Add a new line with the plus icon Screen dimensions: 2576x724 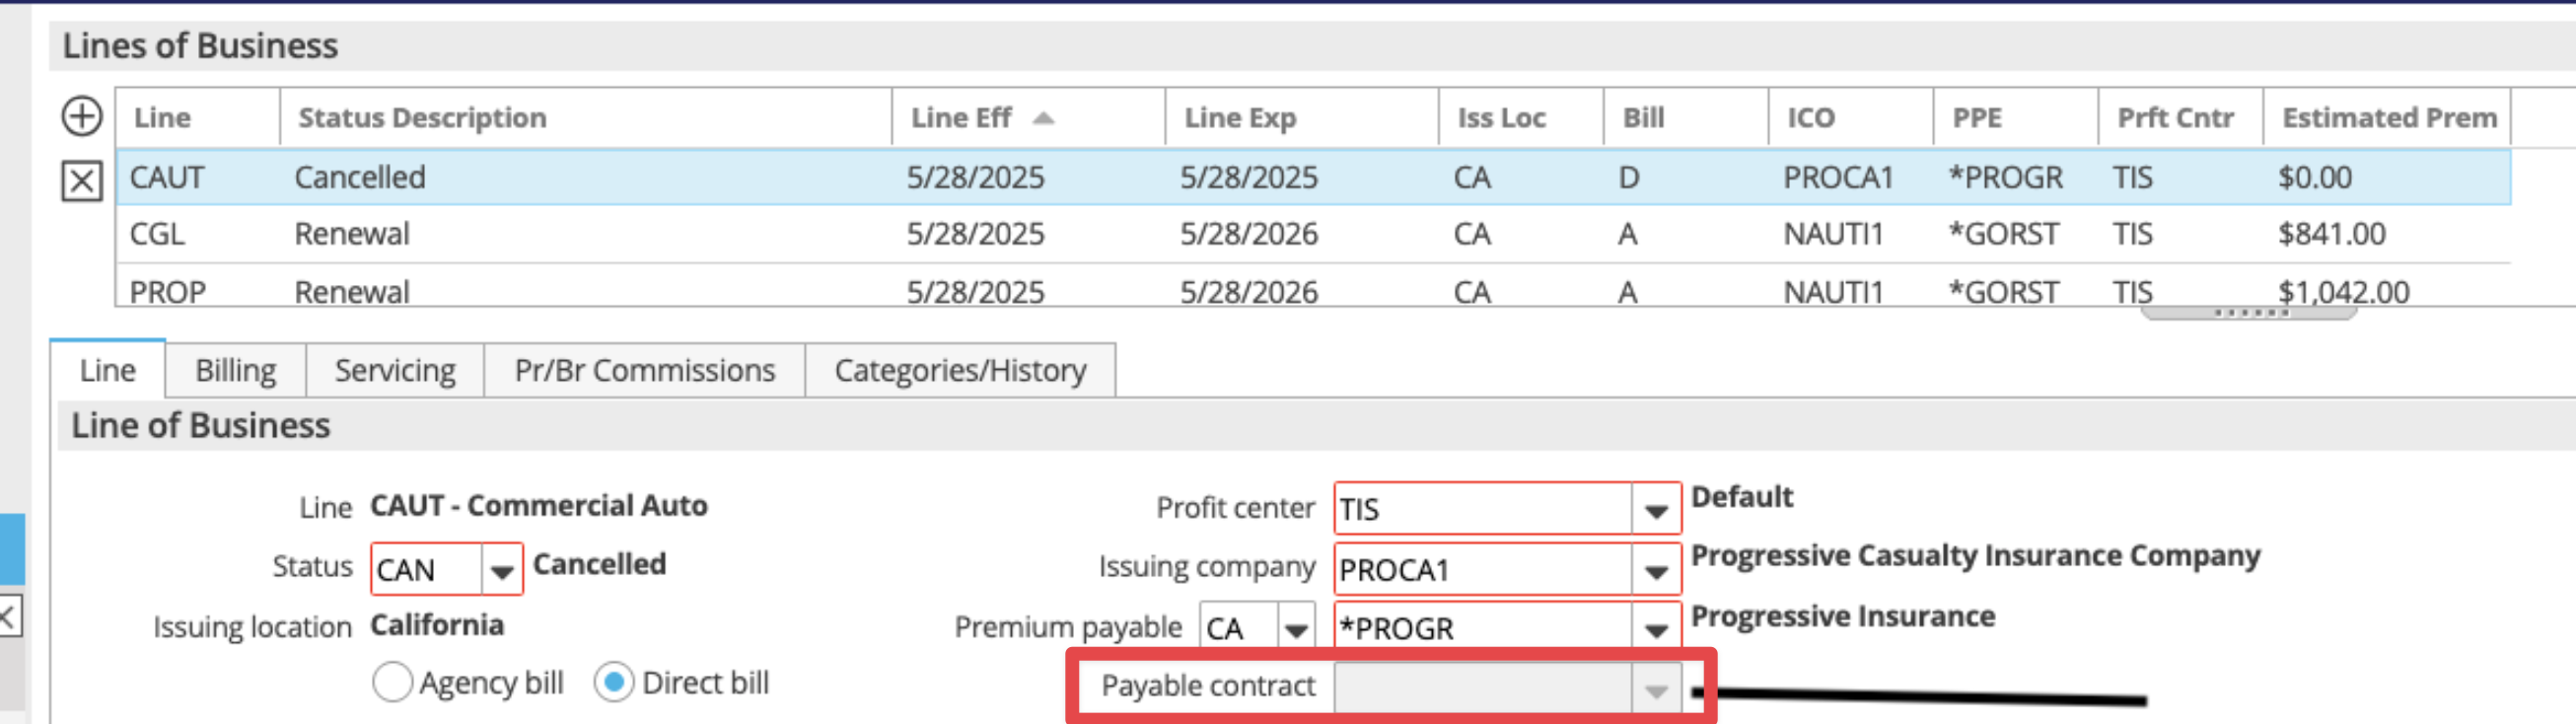click(82, 117)
